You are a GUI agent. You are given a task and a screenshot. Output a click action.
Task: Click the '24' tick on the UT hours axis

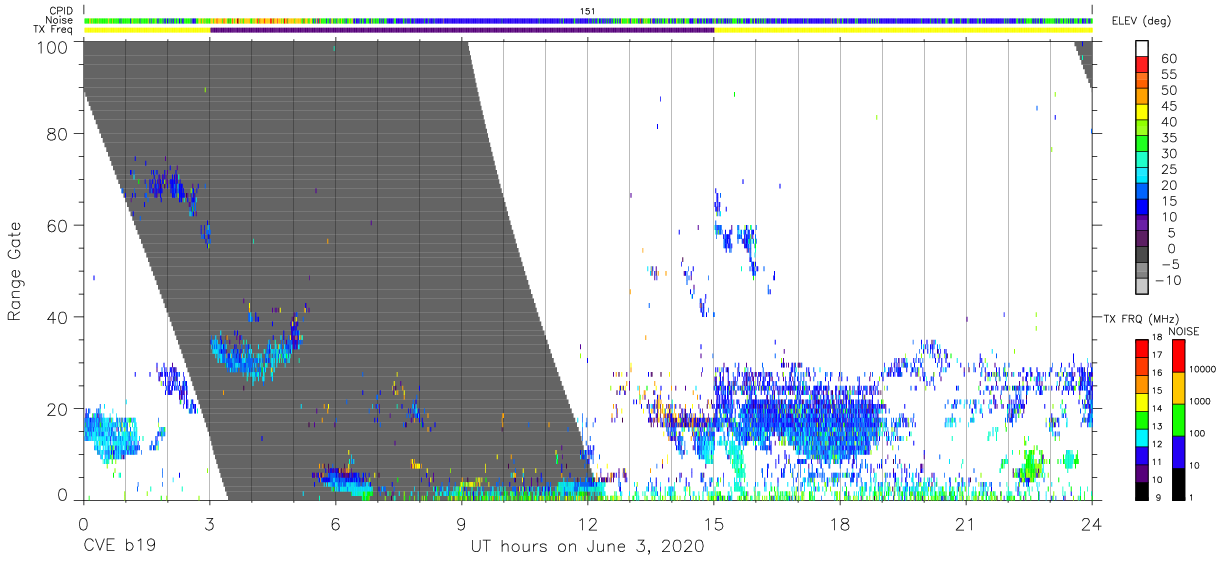[1092, 523]
